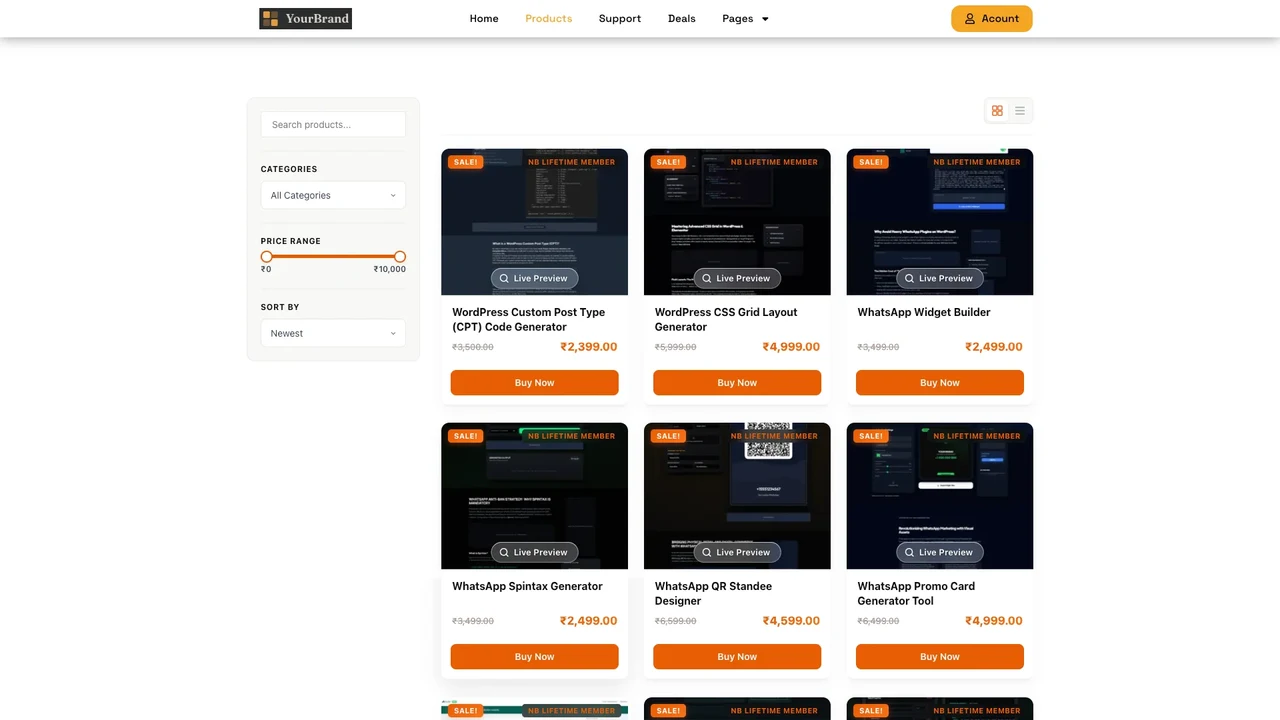1280x720 pixels.
Task: Switch to list view layout
Action: coord(1020,111)
